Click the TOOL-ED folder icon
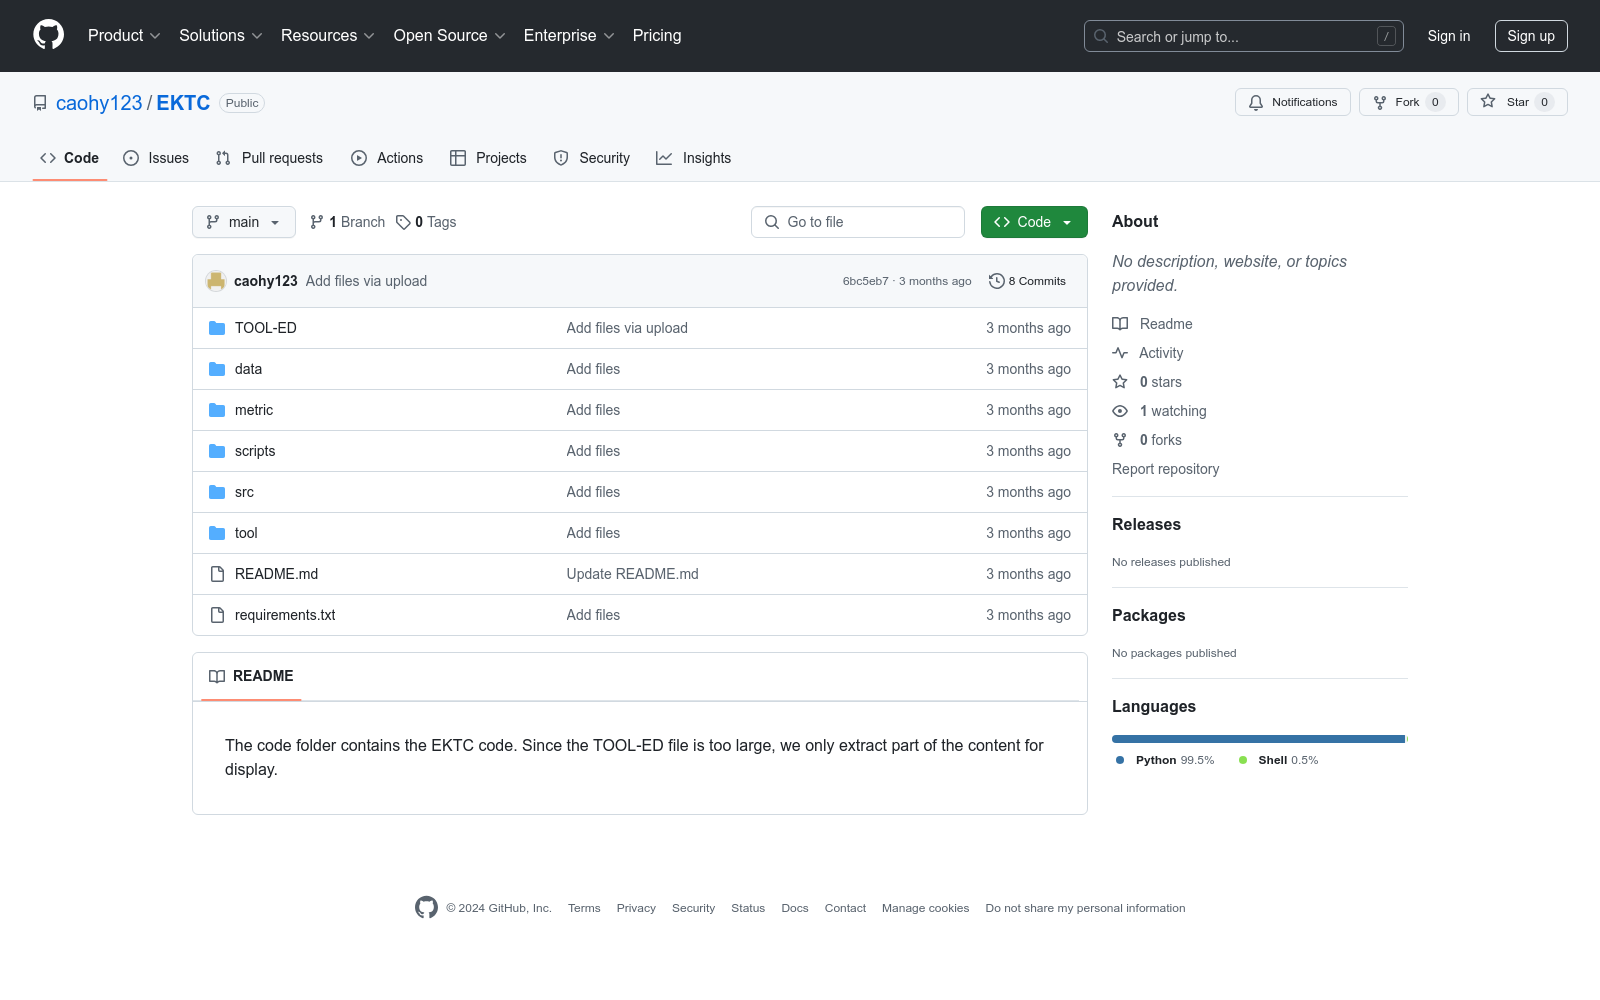 tap(217, 328)
